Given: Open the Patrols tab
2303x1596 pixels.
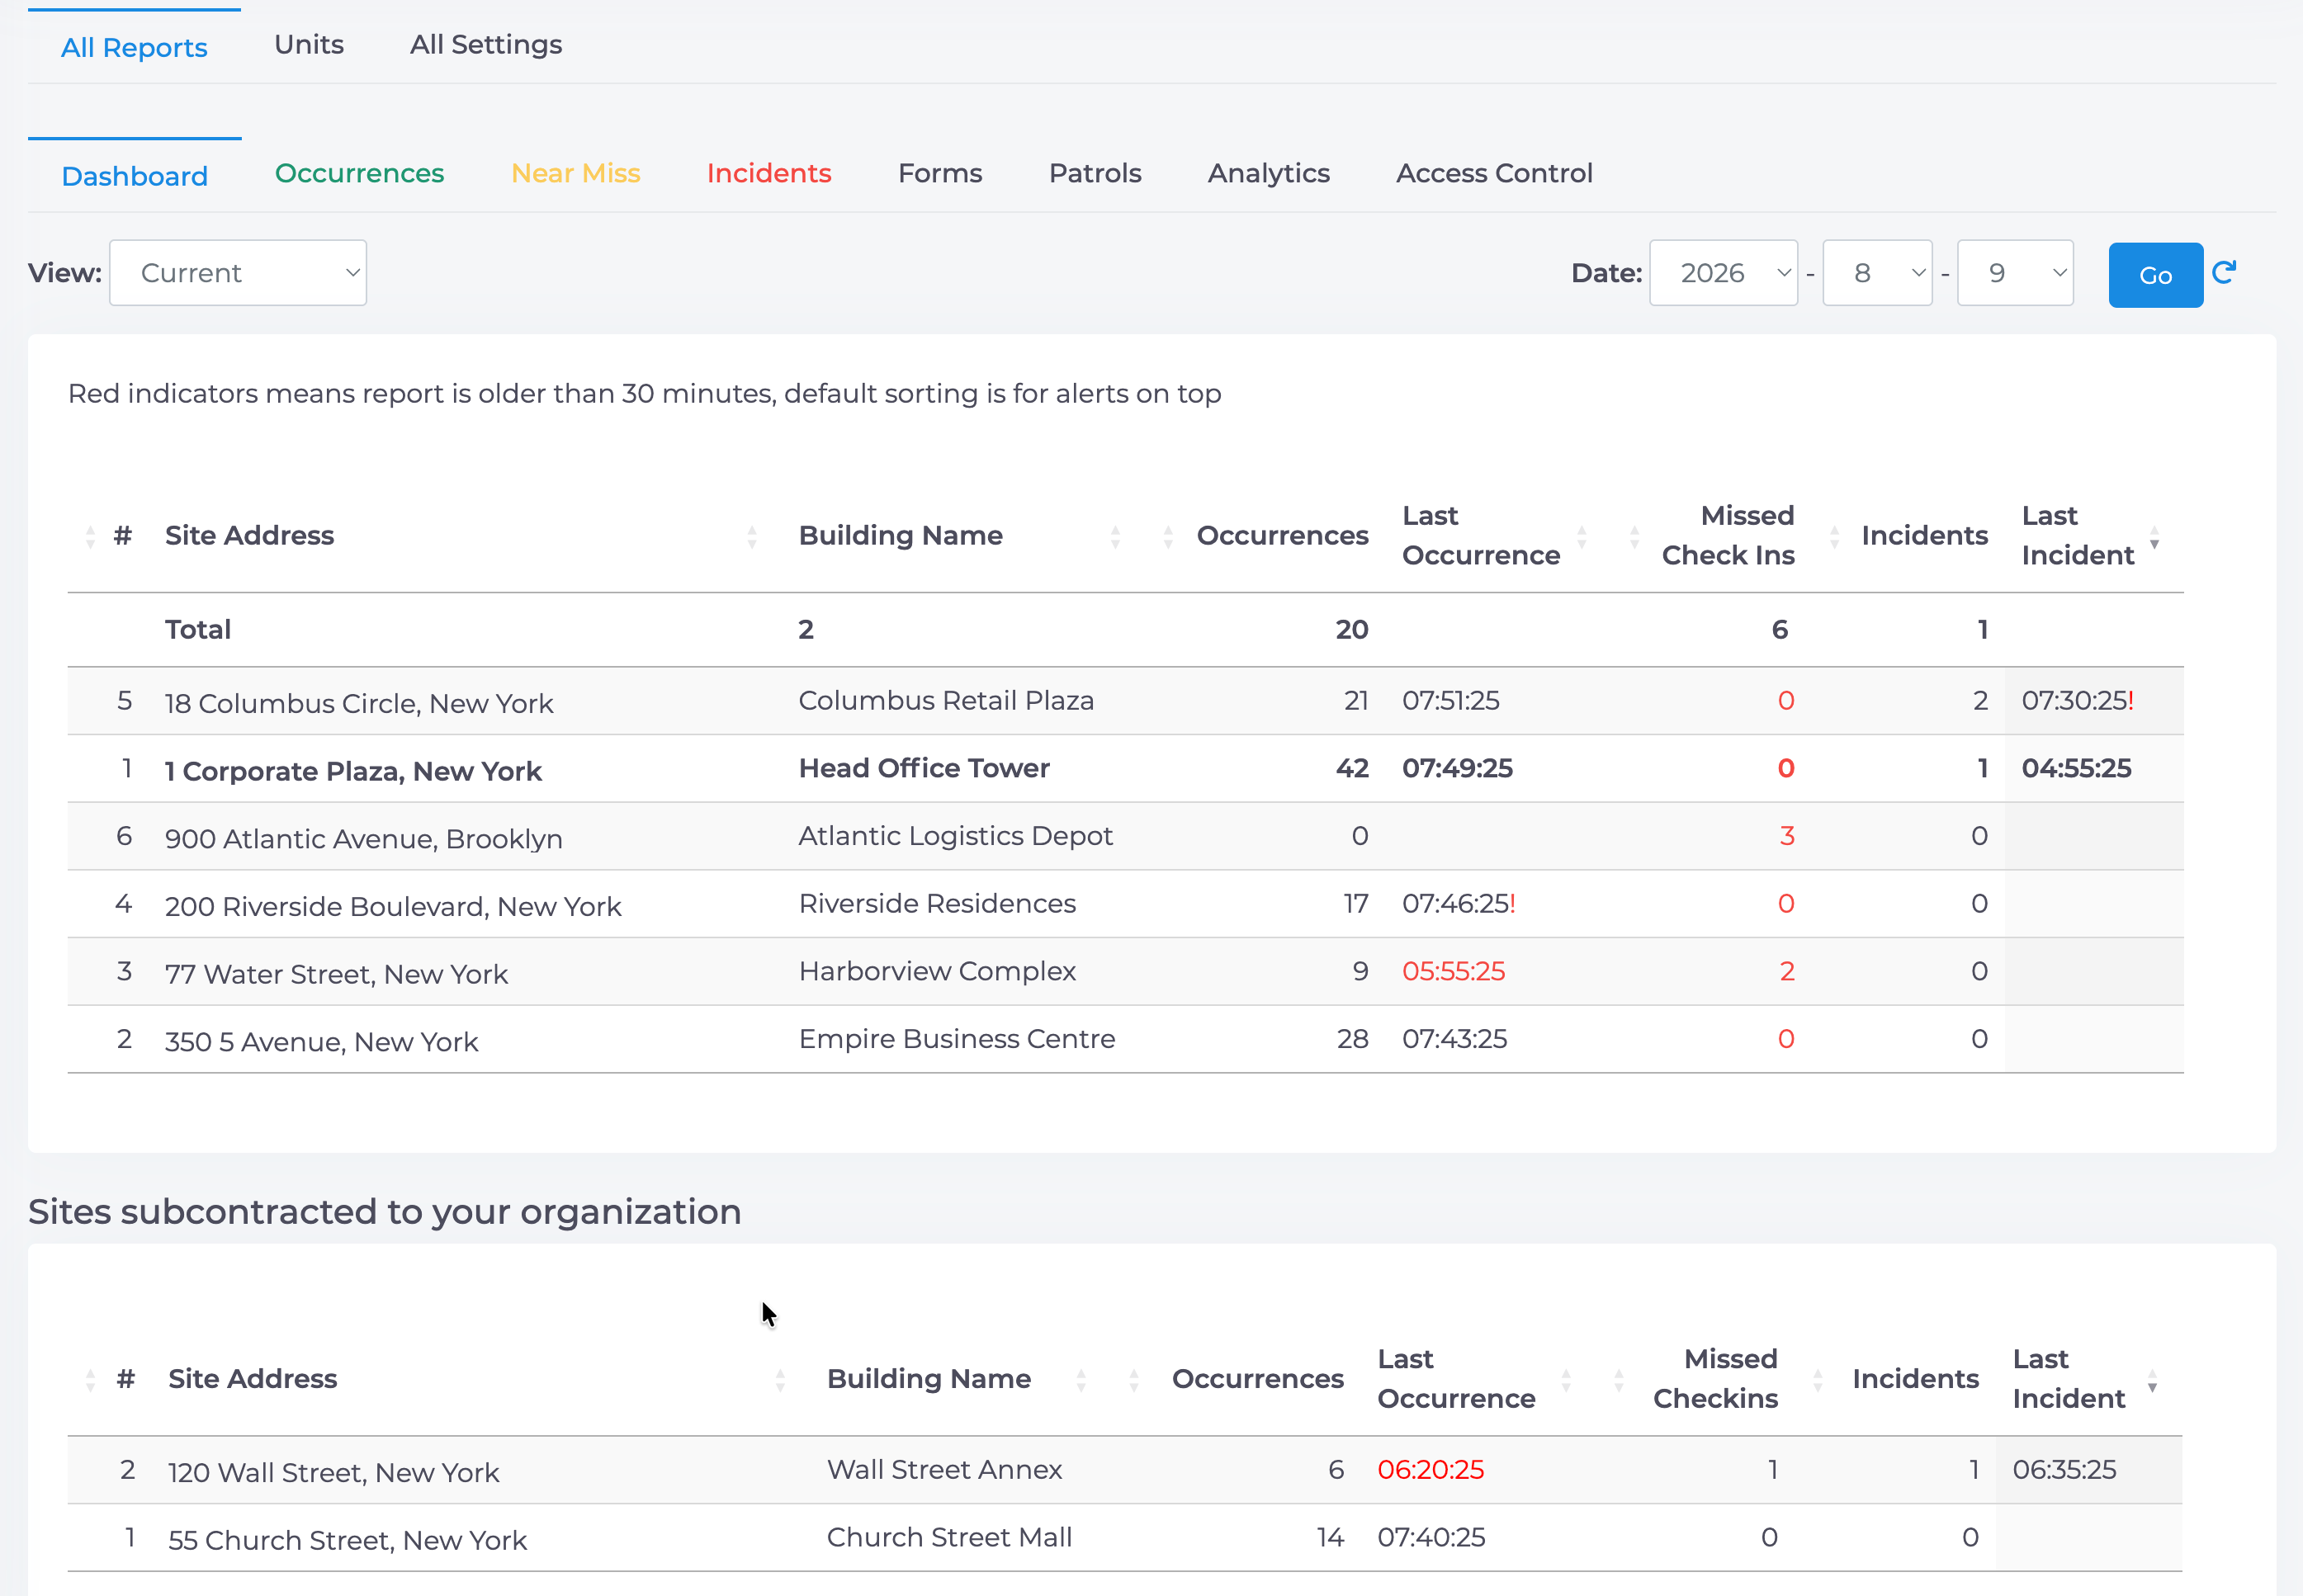Looking at the screenshot, I should tap(1095, 173).
